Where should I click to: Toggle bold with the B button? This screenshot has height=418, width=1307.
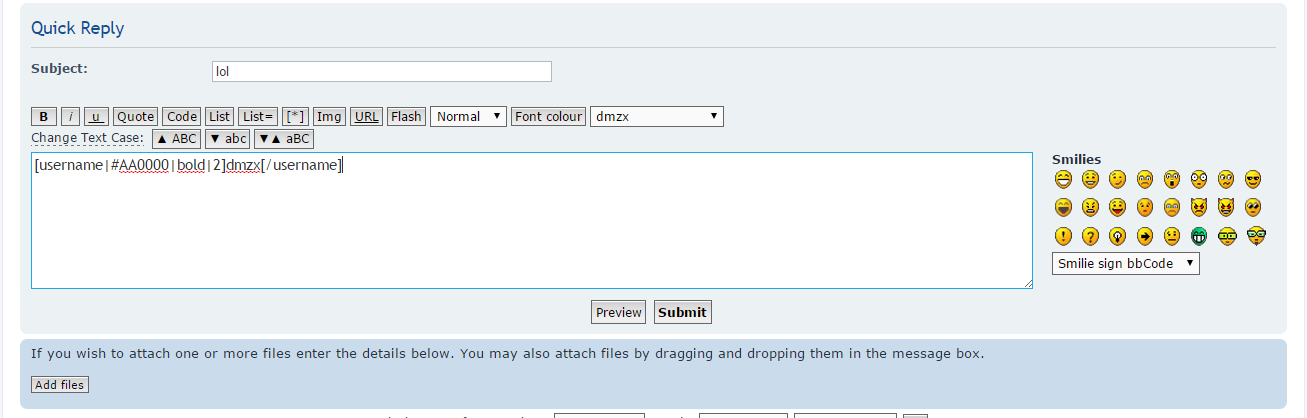[x=44, y=117]
